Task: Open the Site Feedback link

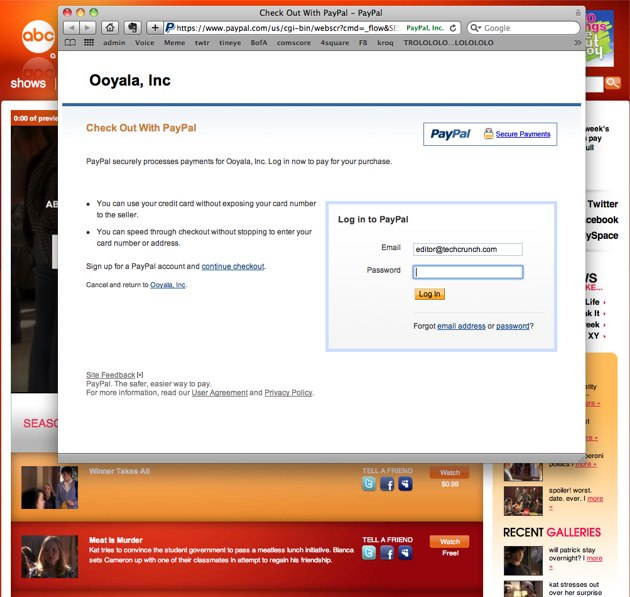Action: 110,375
